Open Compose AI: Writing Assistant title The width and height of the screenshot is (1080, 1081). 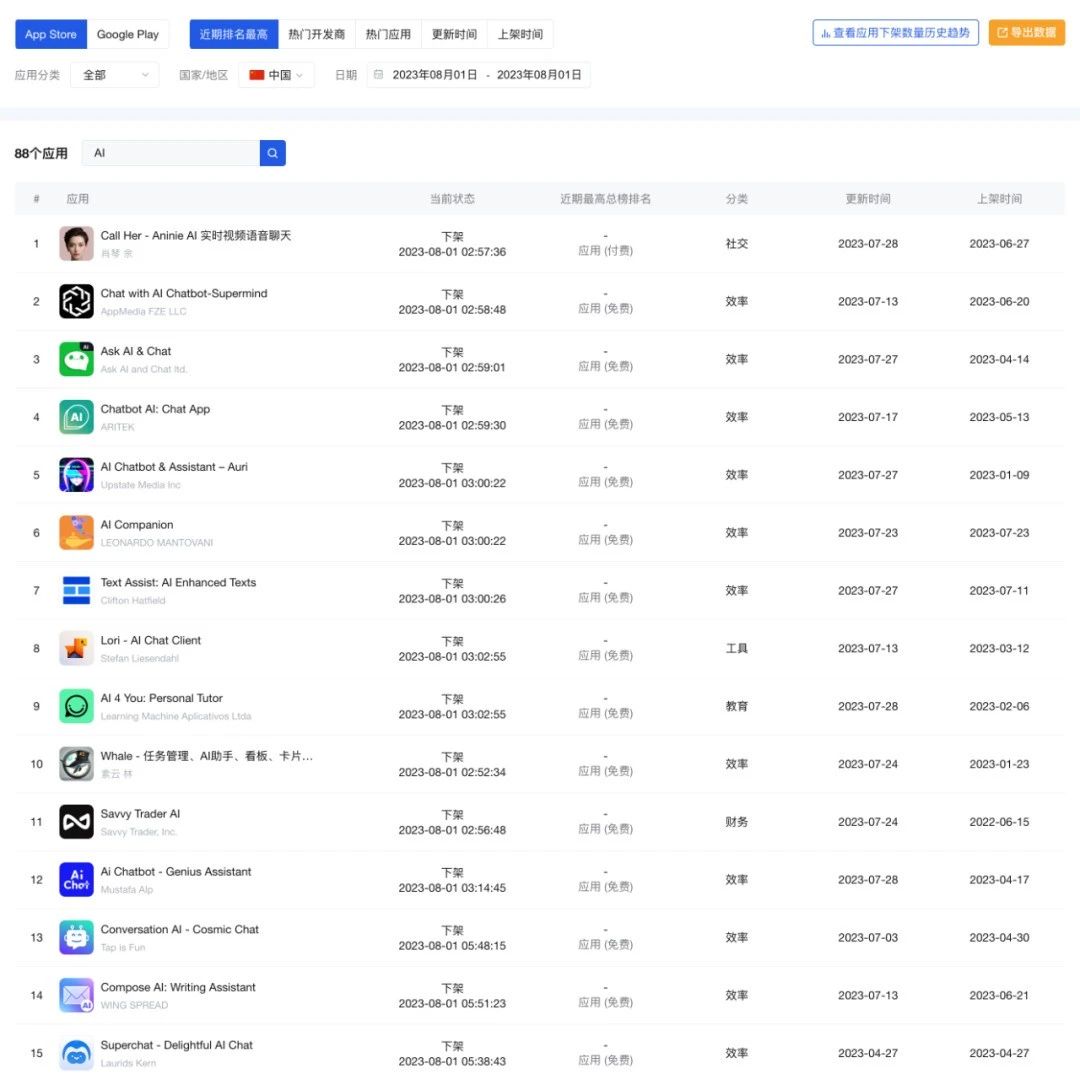tap(178, 987)
